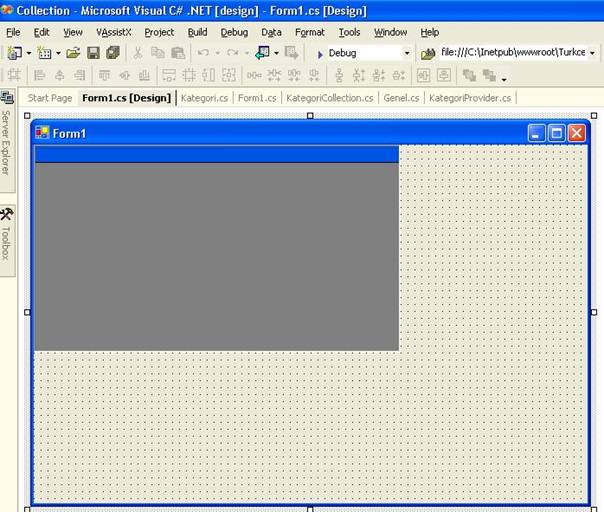Open the Undo history dropdown arrow
This screenshot has width=604, height=512.
click(218, 53)
